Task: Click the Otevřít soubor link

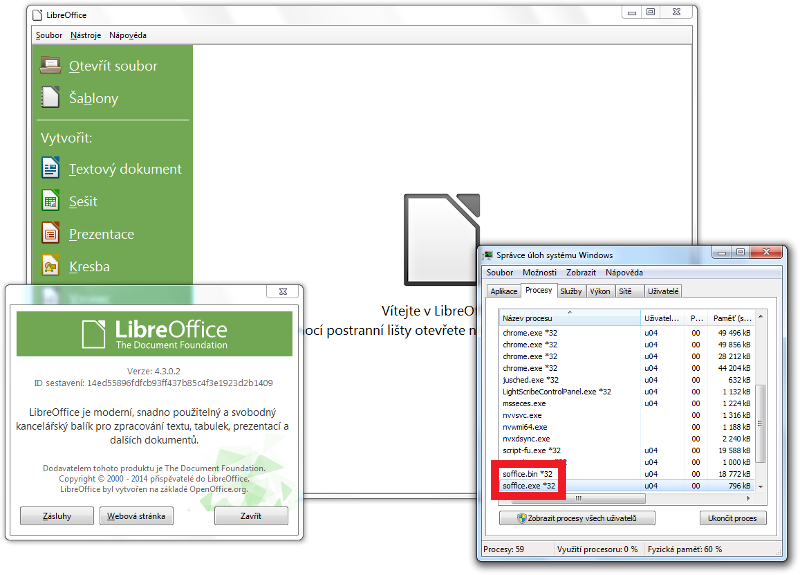Action: point(113,66)
